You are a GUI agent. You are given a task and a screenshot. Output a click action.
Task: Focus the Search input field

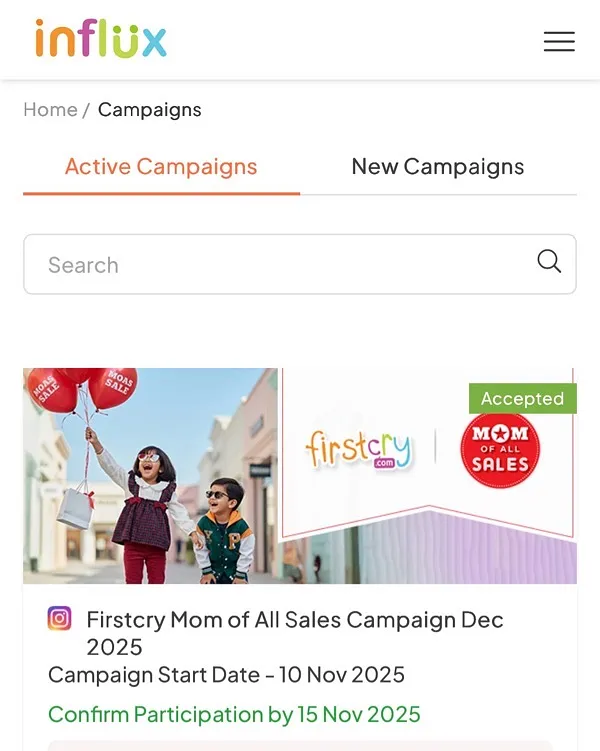pos(280,265)
